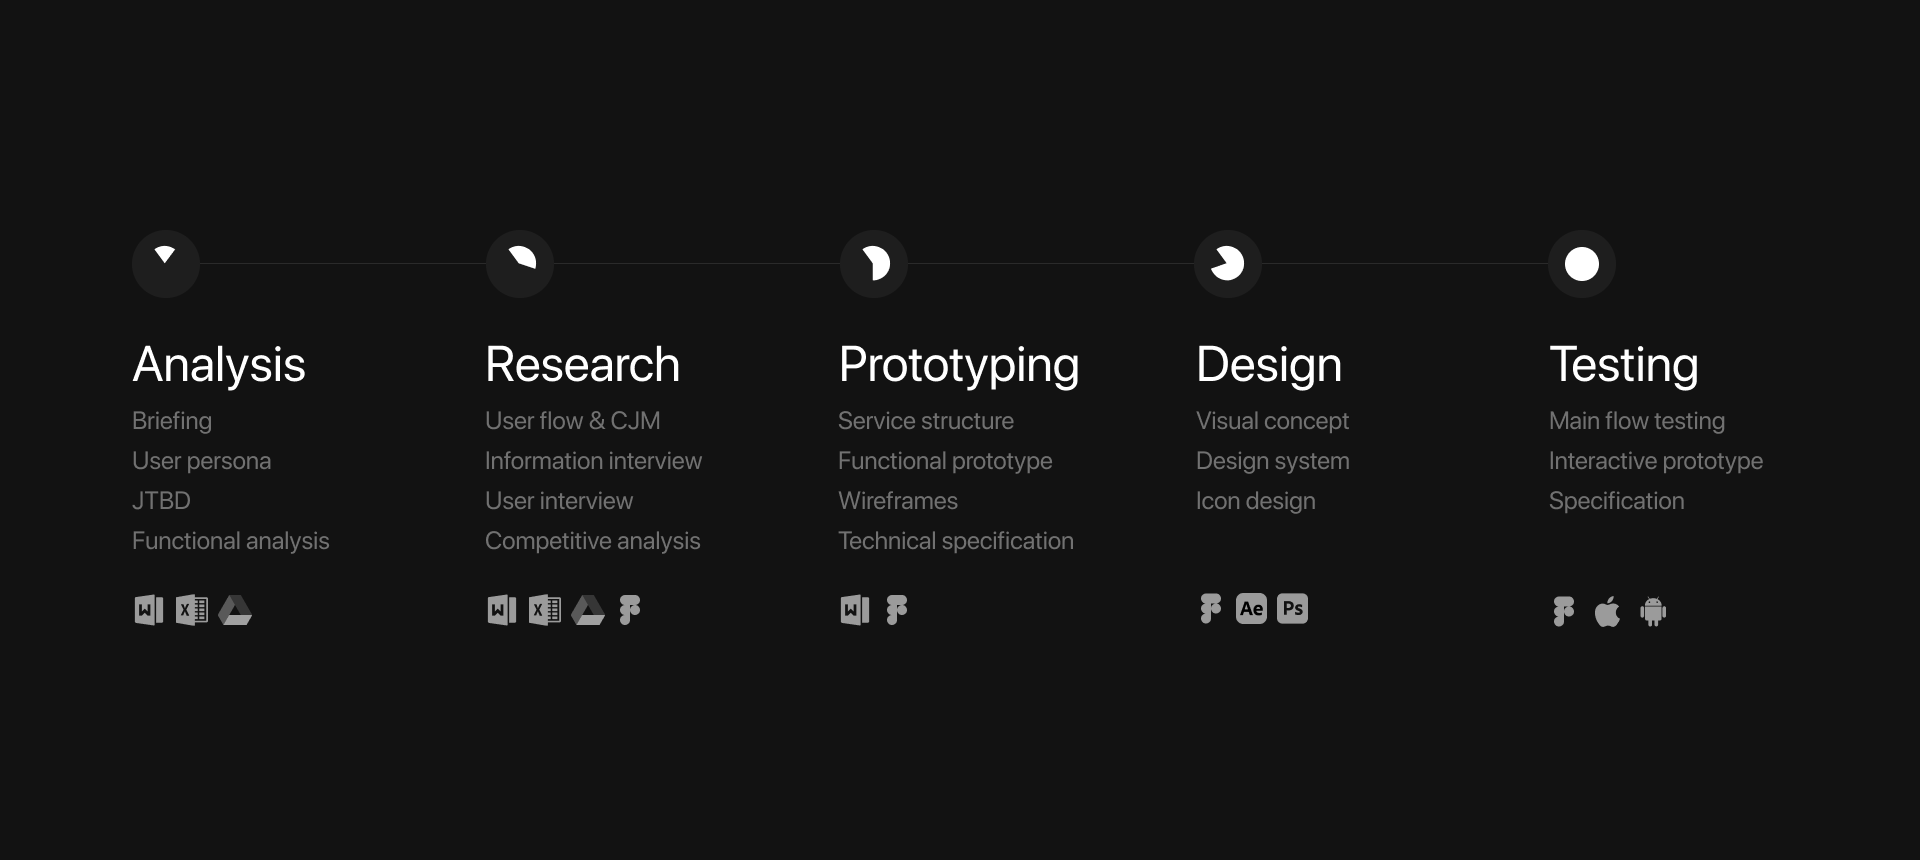Click the Figma icon under Research
This screenshot has width=1920, height=860.
pyautogui.click(x=630, y=610)
